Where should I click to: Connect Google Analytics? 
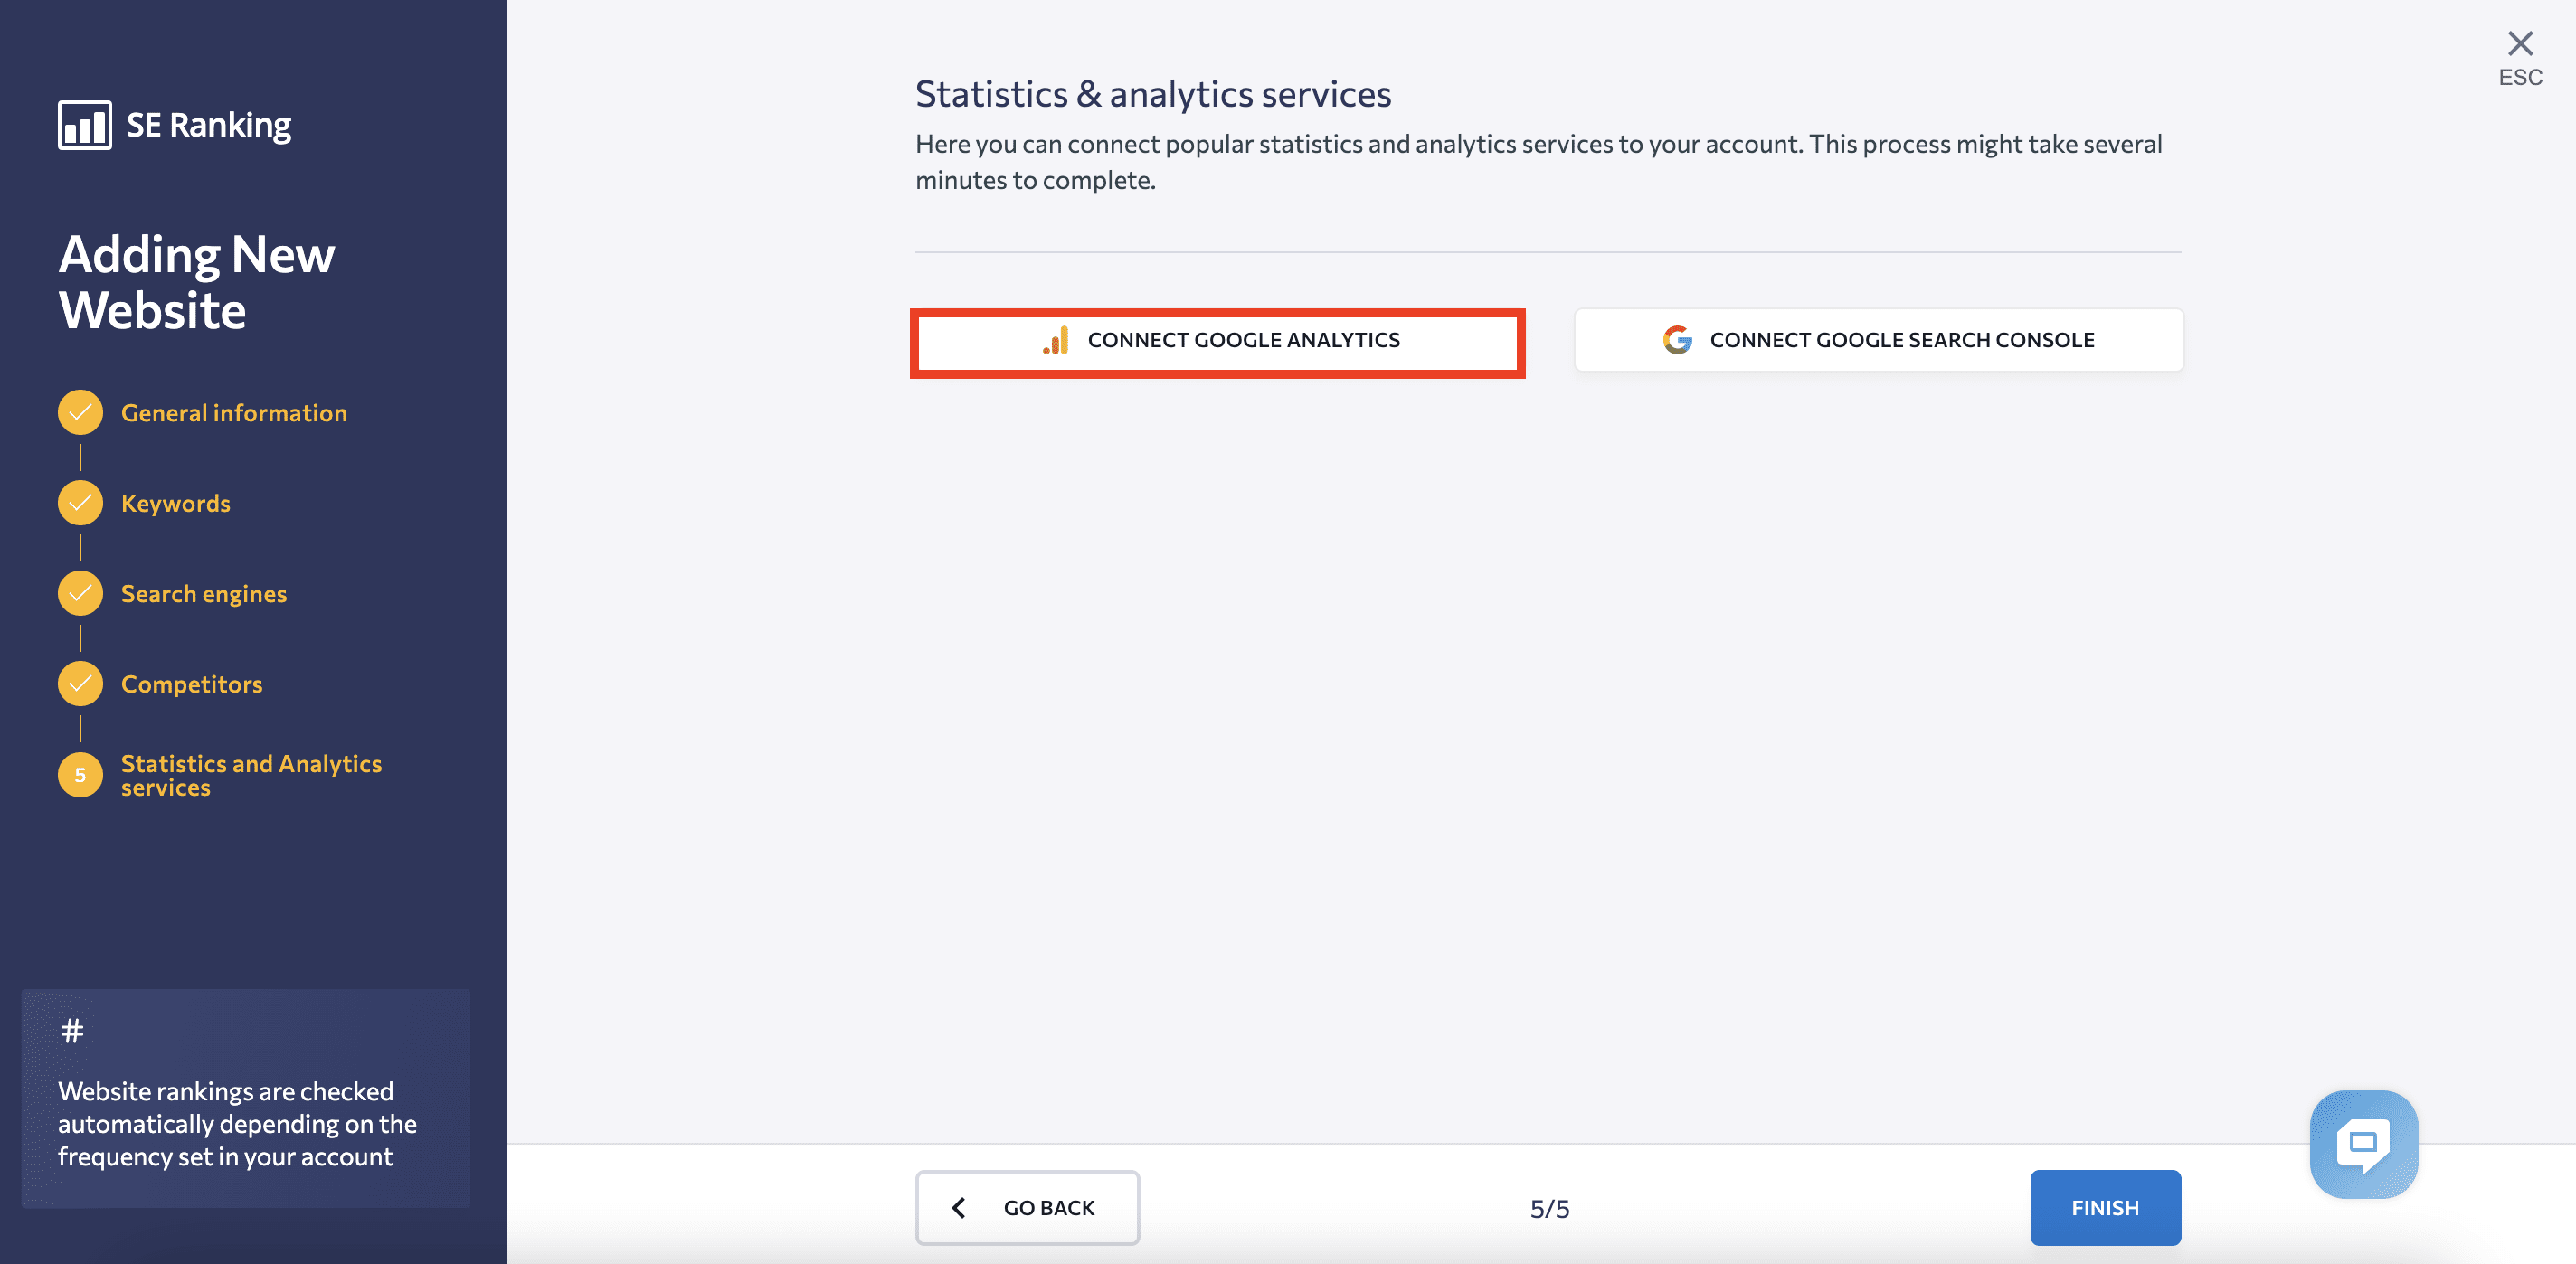pos(1217,341)
